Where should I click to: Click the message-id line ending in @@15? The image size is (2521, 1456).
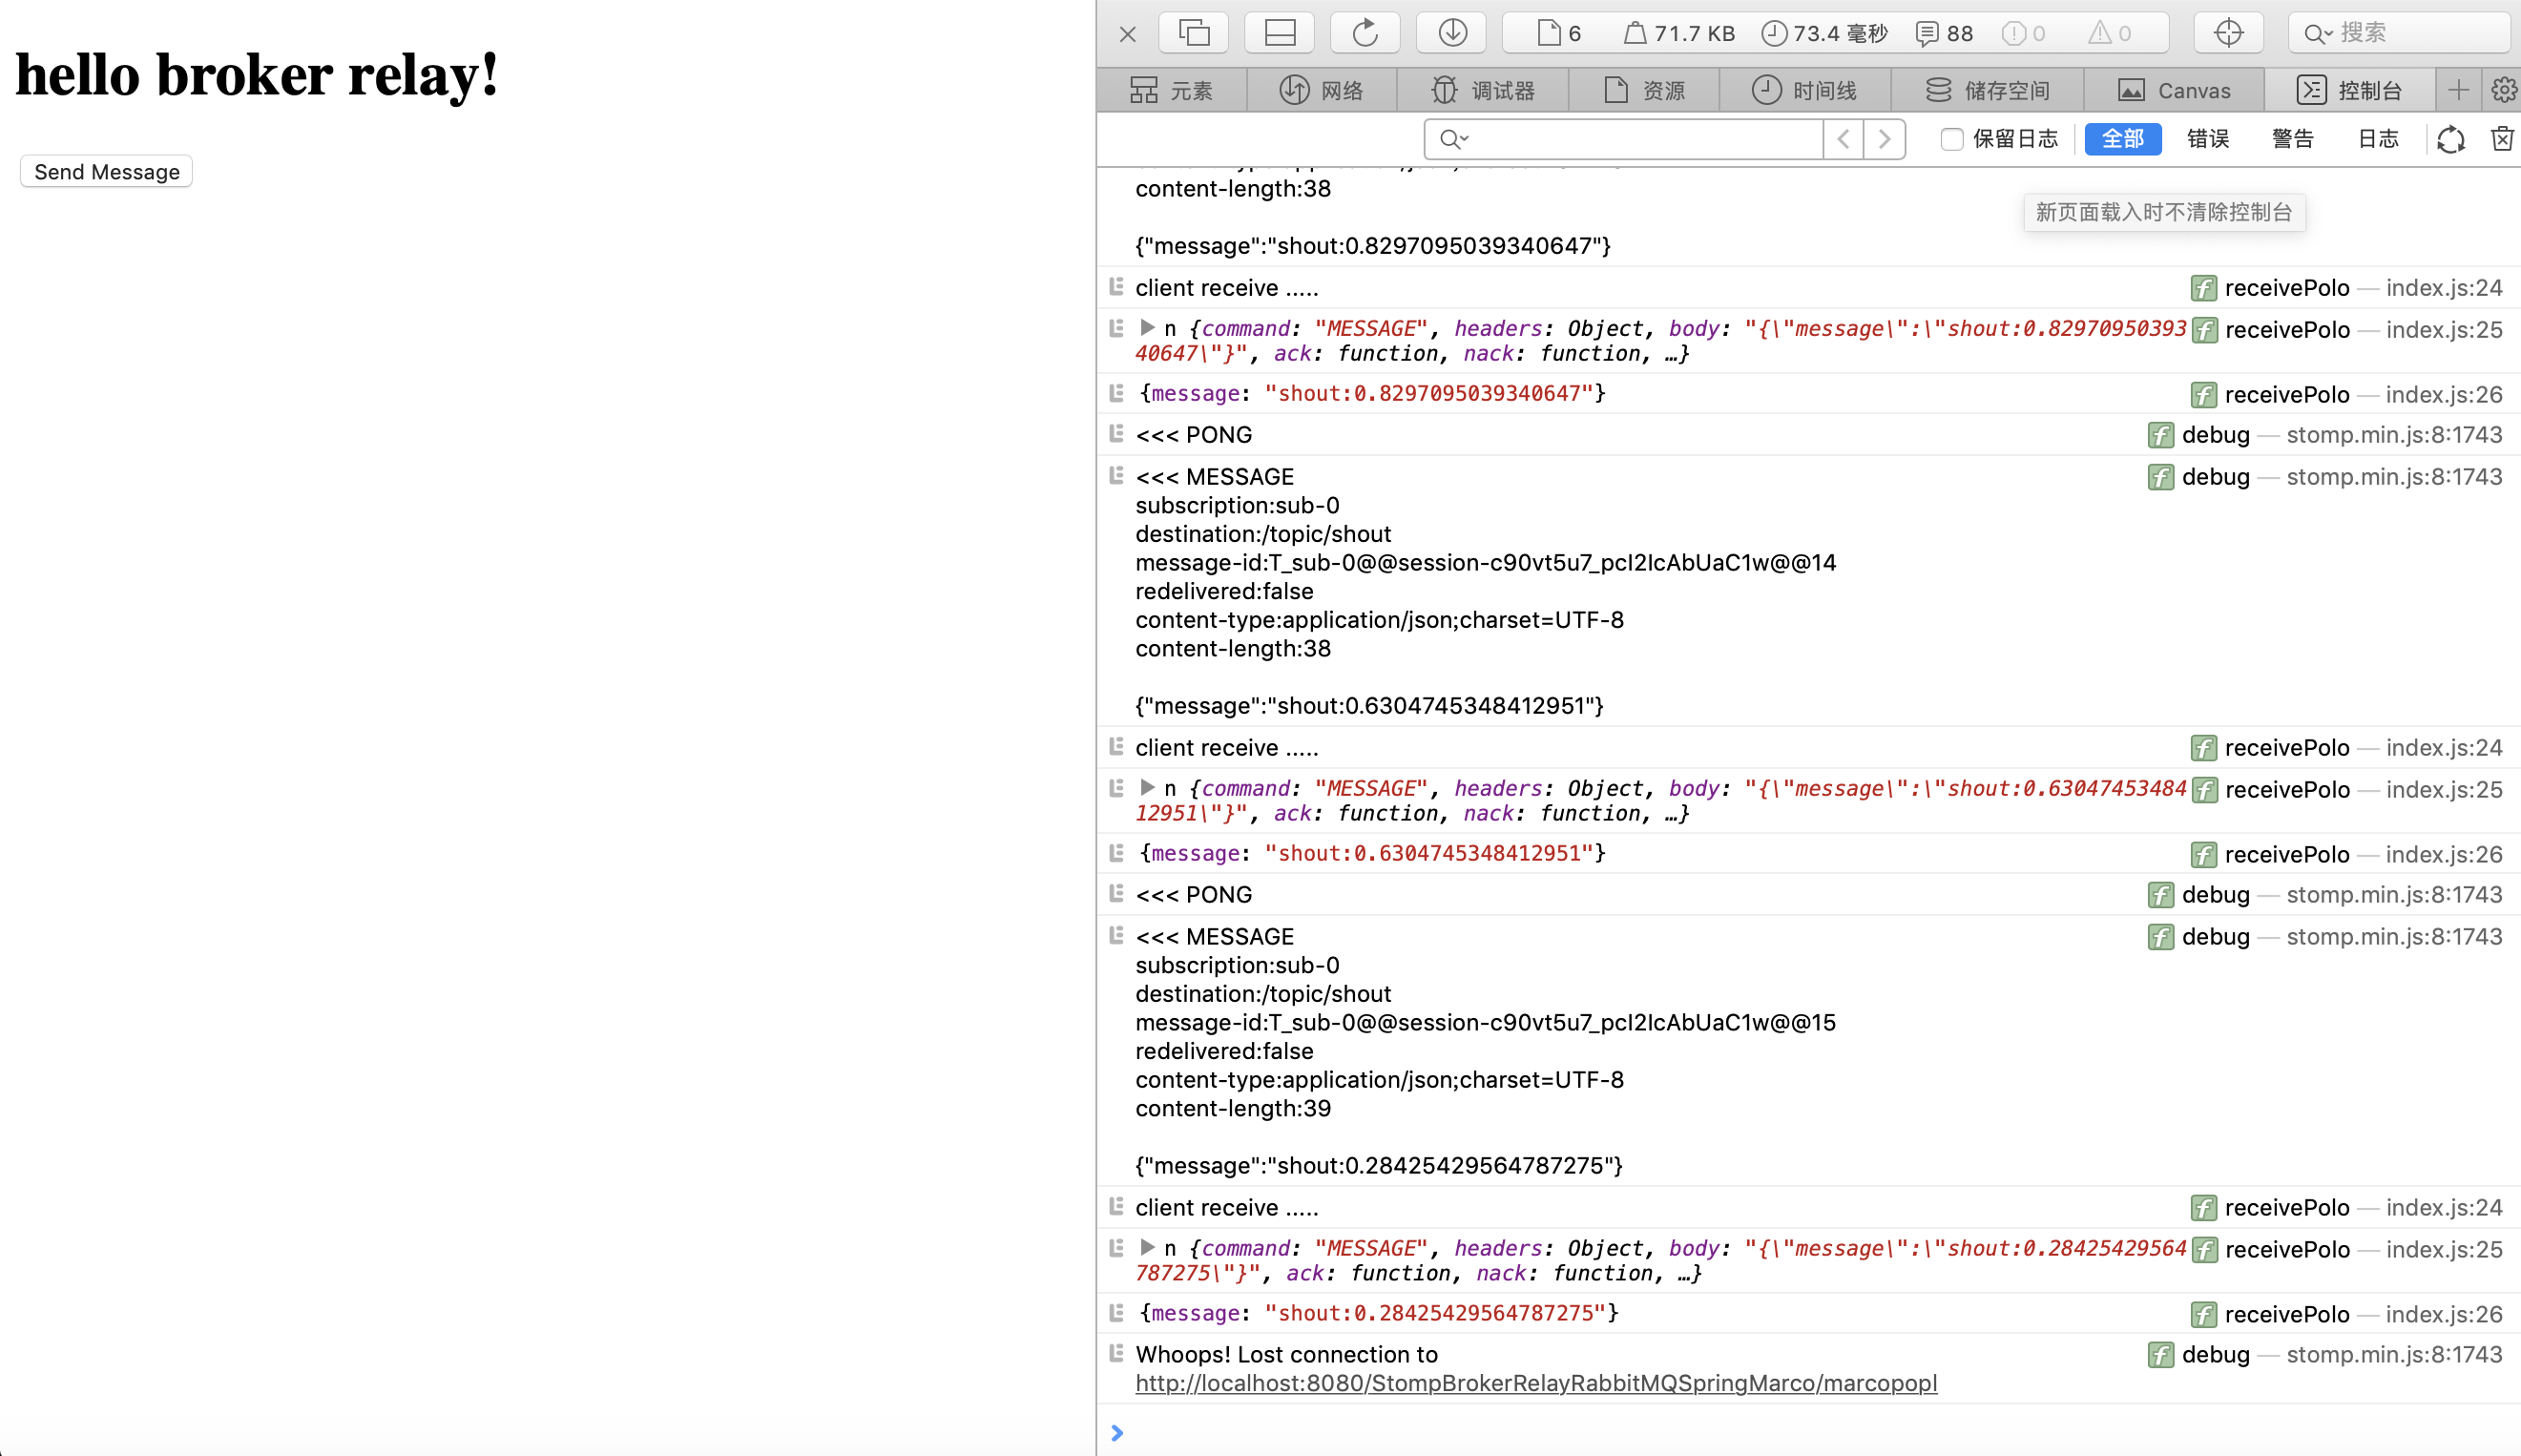point(1485,1023)
